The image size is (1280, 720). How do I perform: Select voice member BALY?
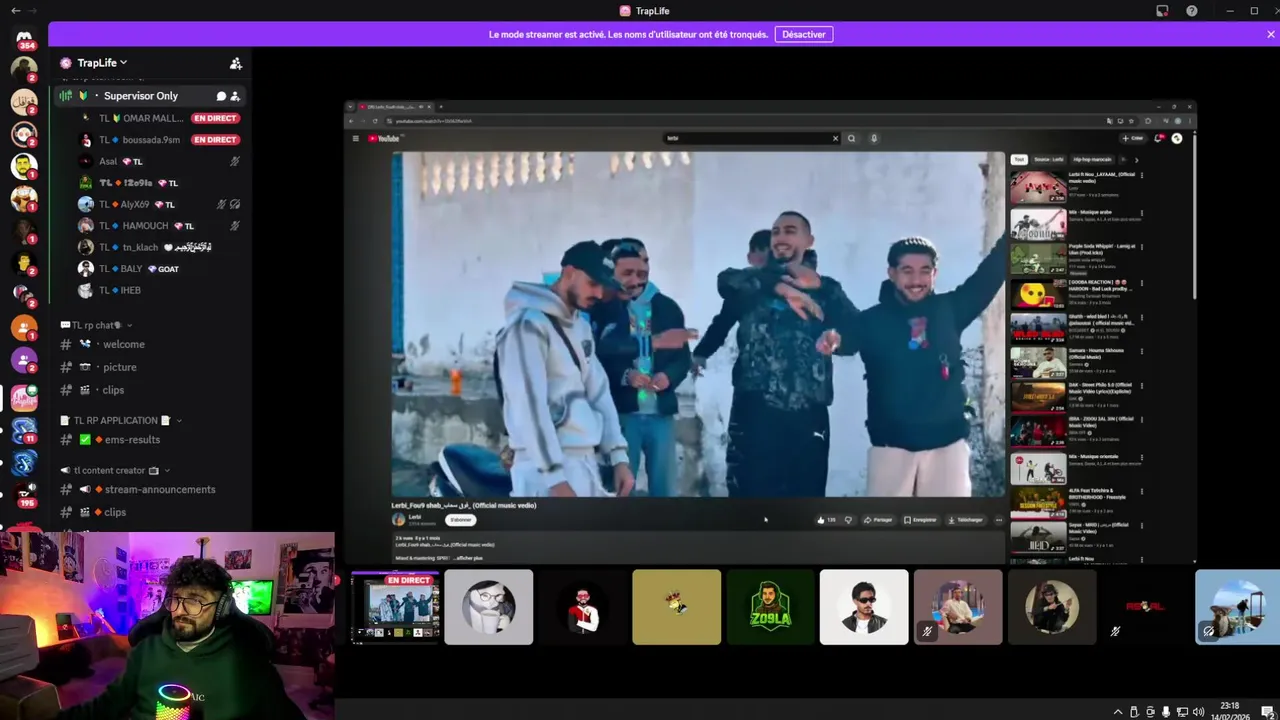121,269
